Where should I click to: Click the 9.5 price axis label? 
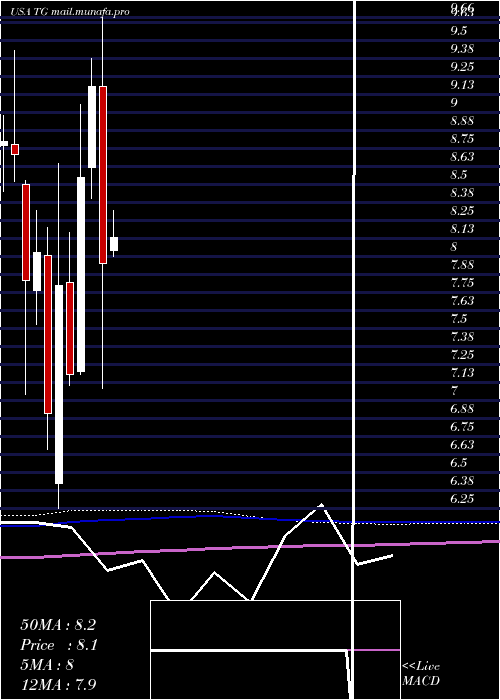click(459, 31)
